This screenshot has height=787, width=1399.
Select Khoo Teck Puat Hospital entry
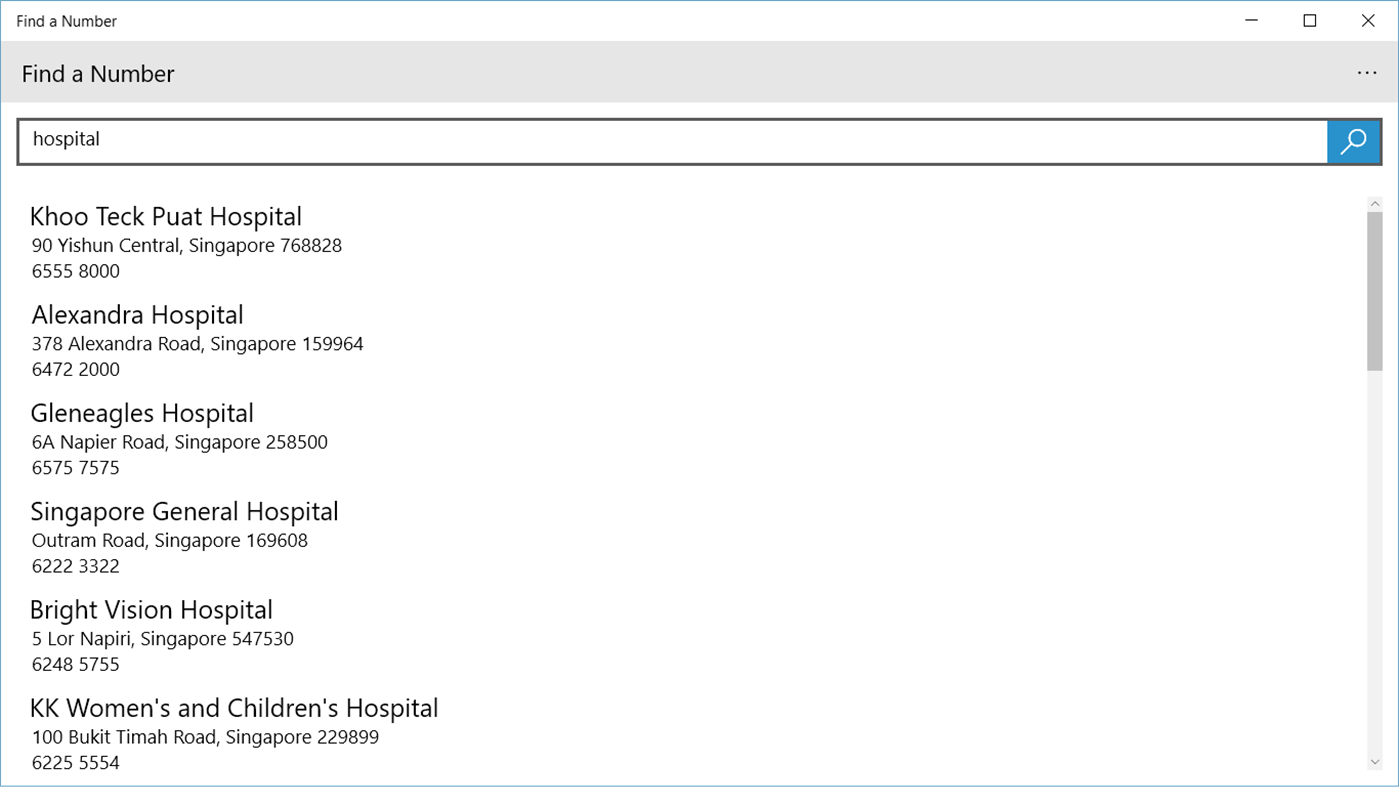point(166,217)
